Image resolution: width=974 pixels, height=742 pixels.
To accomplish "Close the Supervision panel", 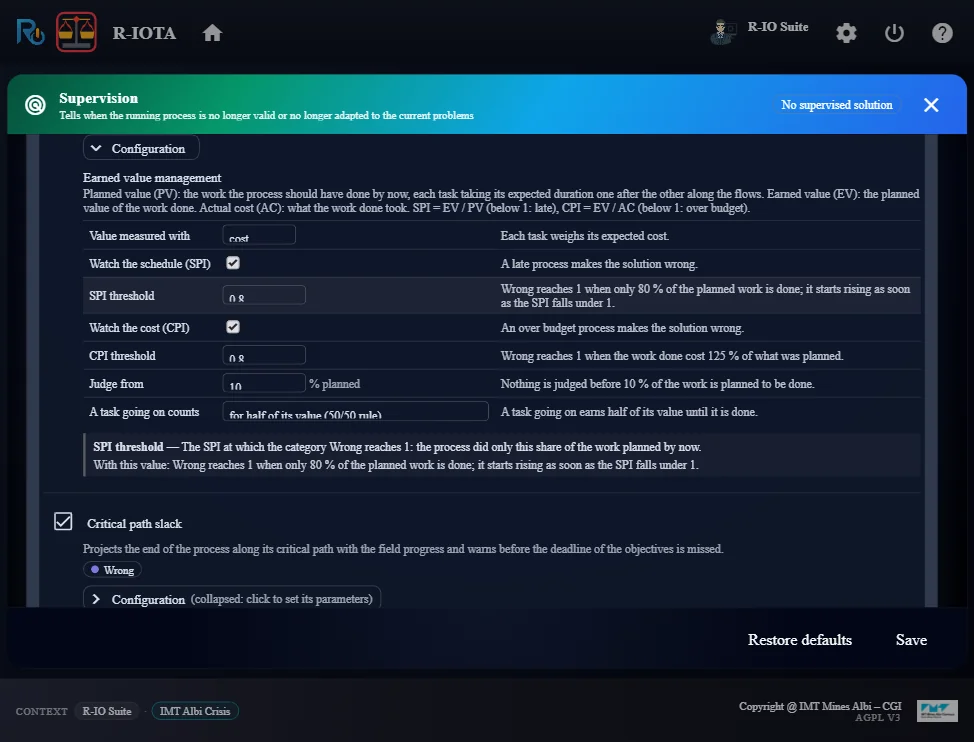I will 931,105.
